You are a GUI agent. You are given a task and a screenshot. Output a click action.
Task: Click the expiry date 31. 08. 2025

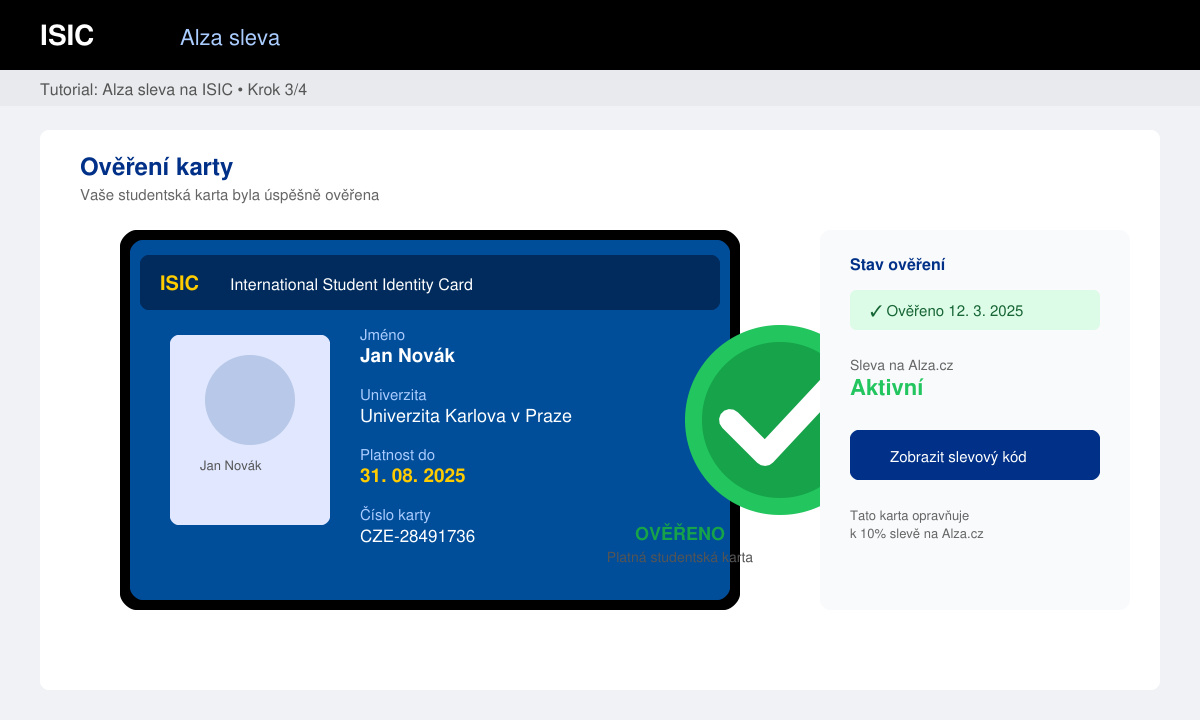pos(412,476)
